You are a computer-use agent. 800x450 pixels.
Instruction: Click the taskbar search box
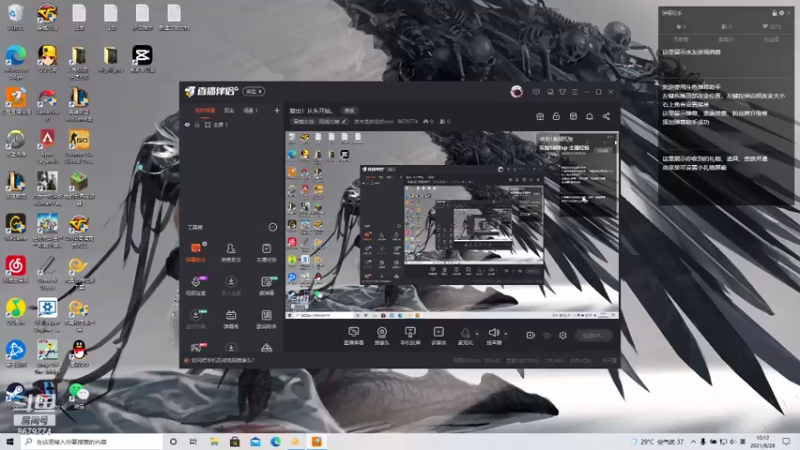93,441
